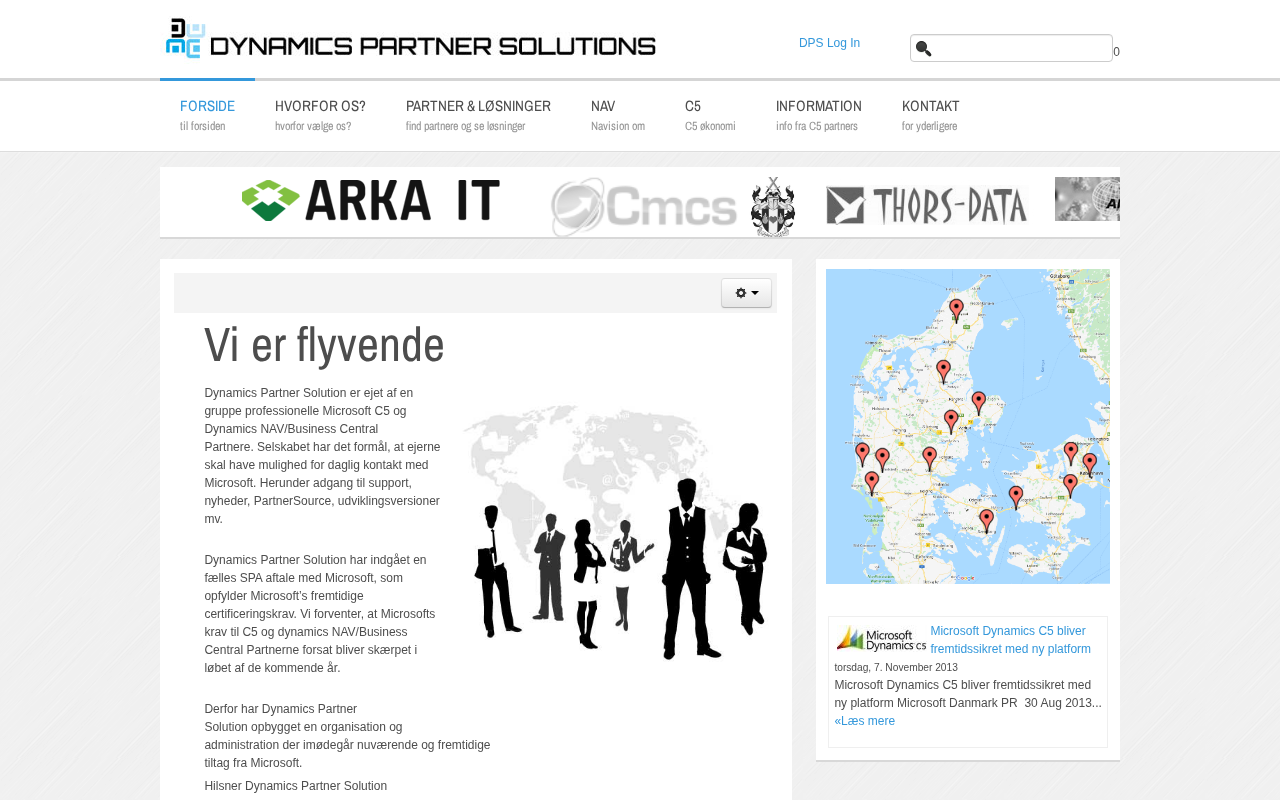The width and height of the screenshot is (1280, 800).
Task: Open the KONTAKT menu item
Action: 931,116
